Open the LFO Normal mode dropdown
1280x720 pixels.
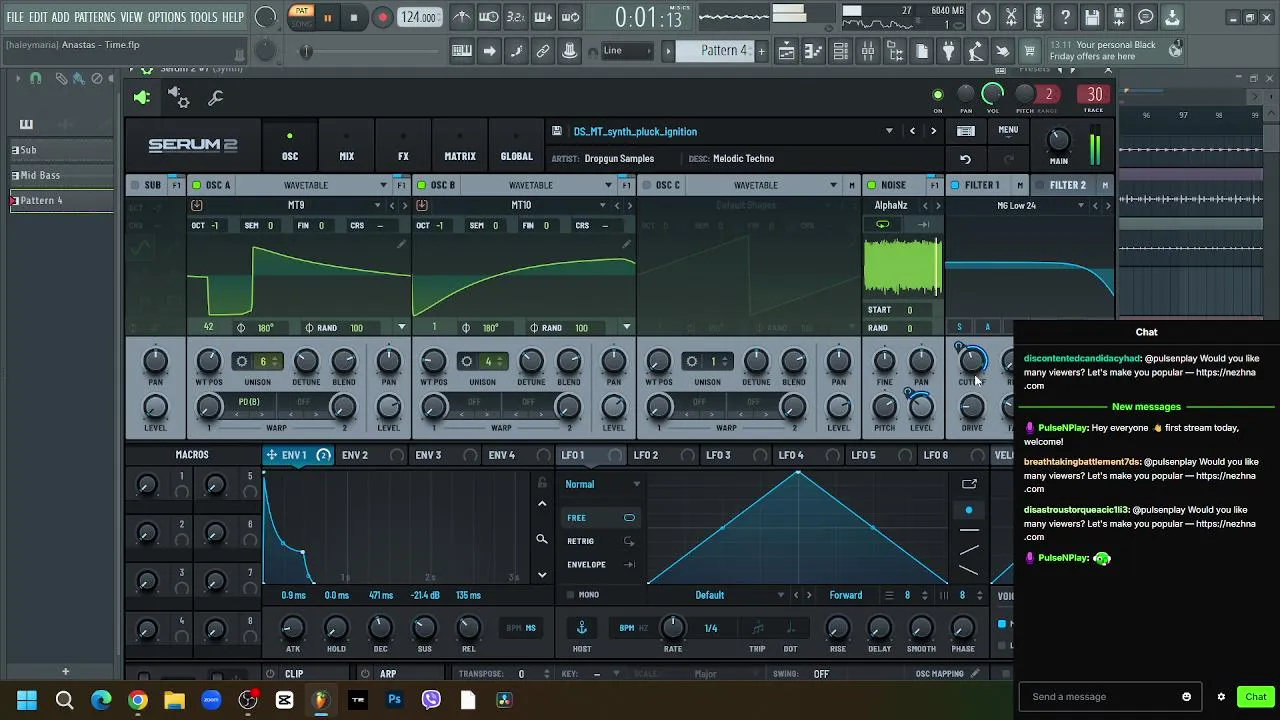point(603,484)
